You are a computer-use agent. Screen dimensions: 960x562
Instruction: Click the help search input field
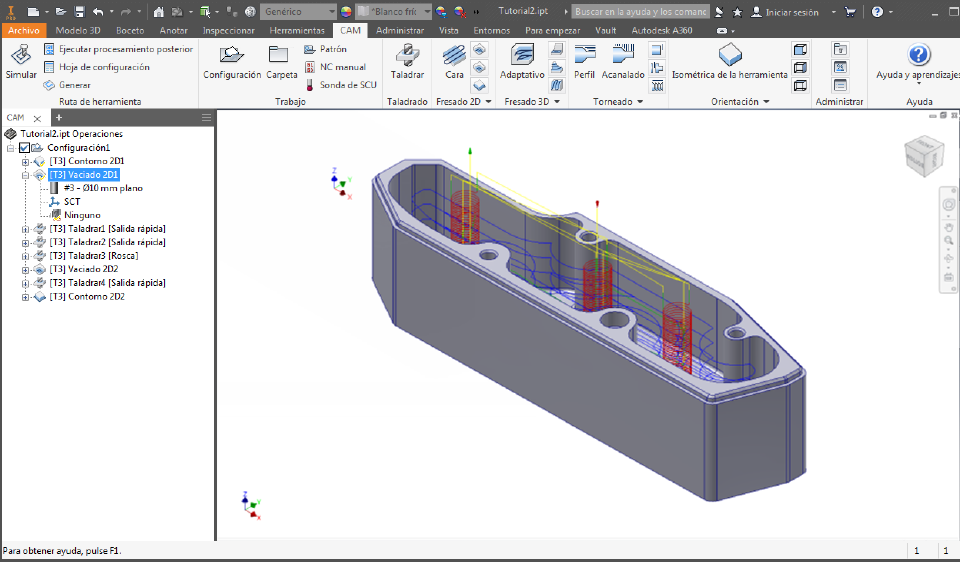(640, 12)
